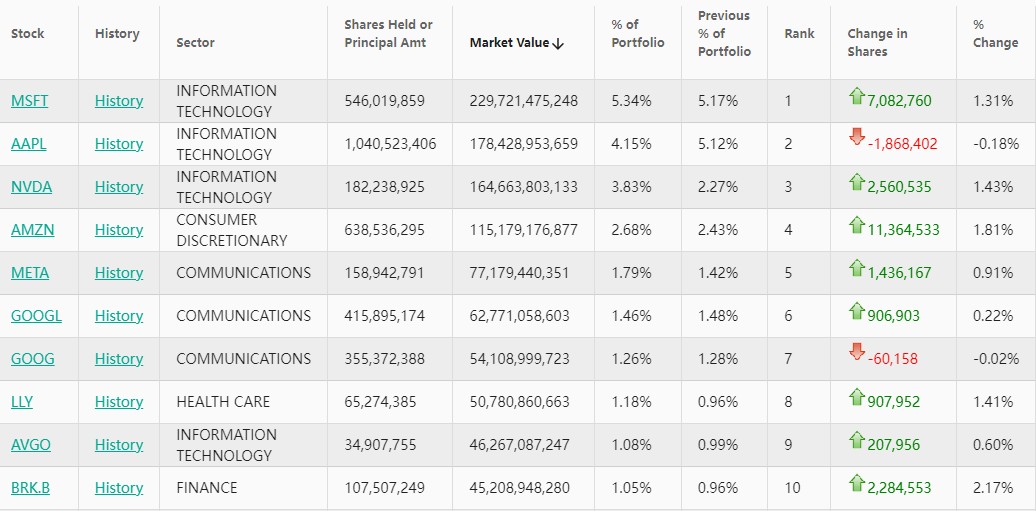Viewport: 1036px width, 511px height.
Task: Open the AVGO ticker link
Action: coord(31,445)
